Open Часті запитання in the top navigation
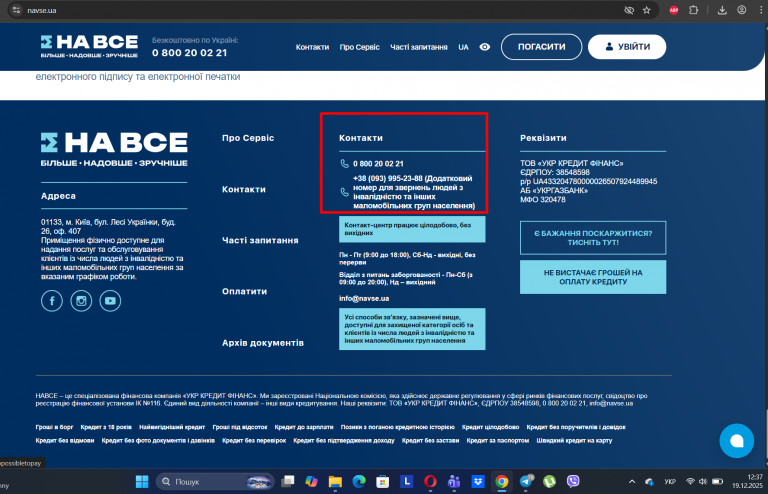 tap(419, 47)
